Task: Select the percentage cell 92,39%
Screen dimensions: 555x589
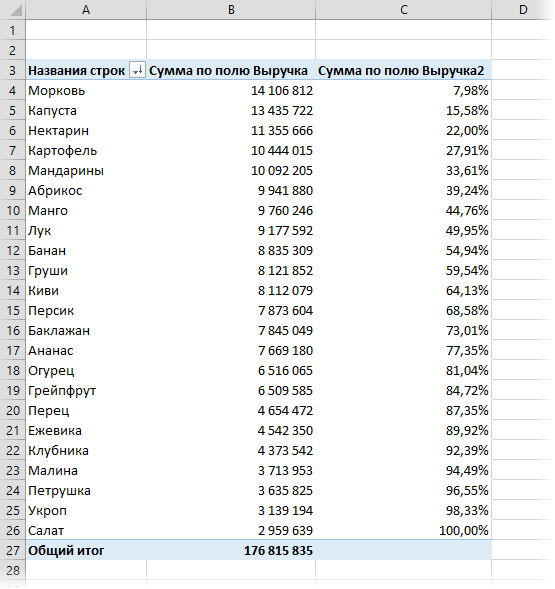Action: click(x=404, y=450)
